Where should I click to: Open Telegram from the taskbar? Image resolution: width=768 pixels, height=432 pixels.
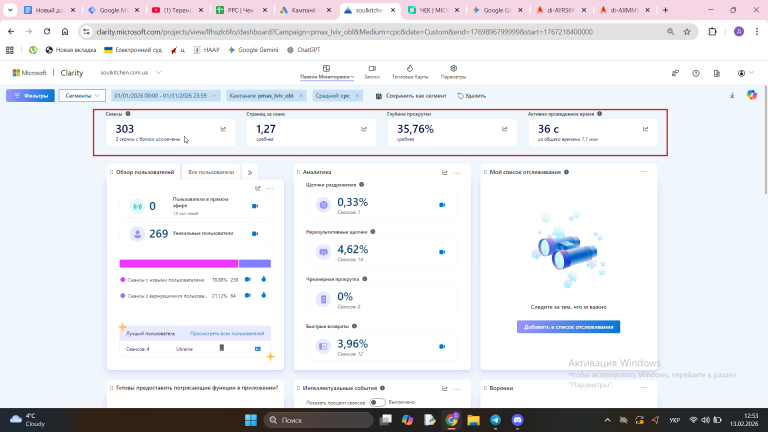(x=496, y=420)
